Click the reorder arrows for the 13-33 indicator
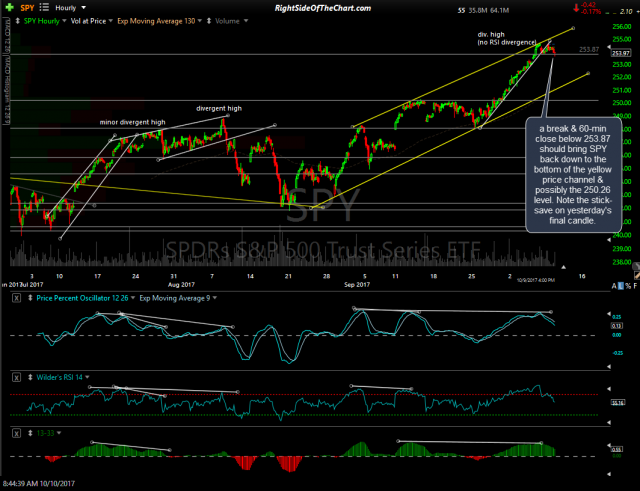This screenshot has width=640, height=491. [30, 433]
